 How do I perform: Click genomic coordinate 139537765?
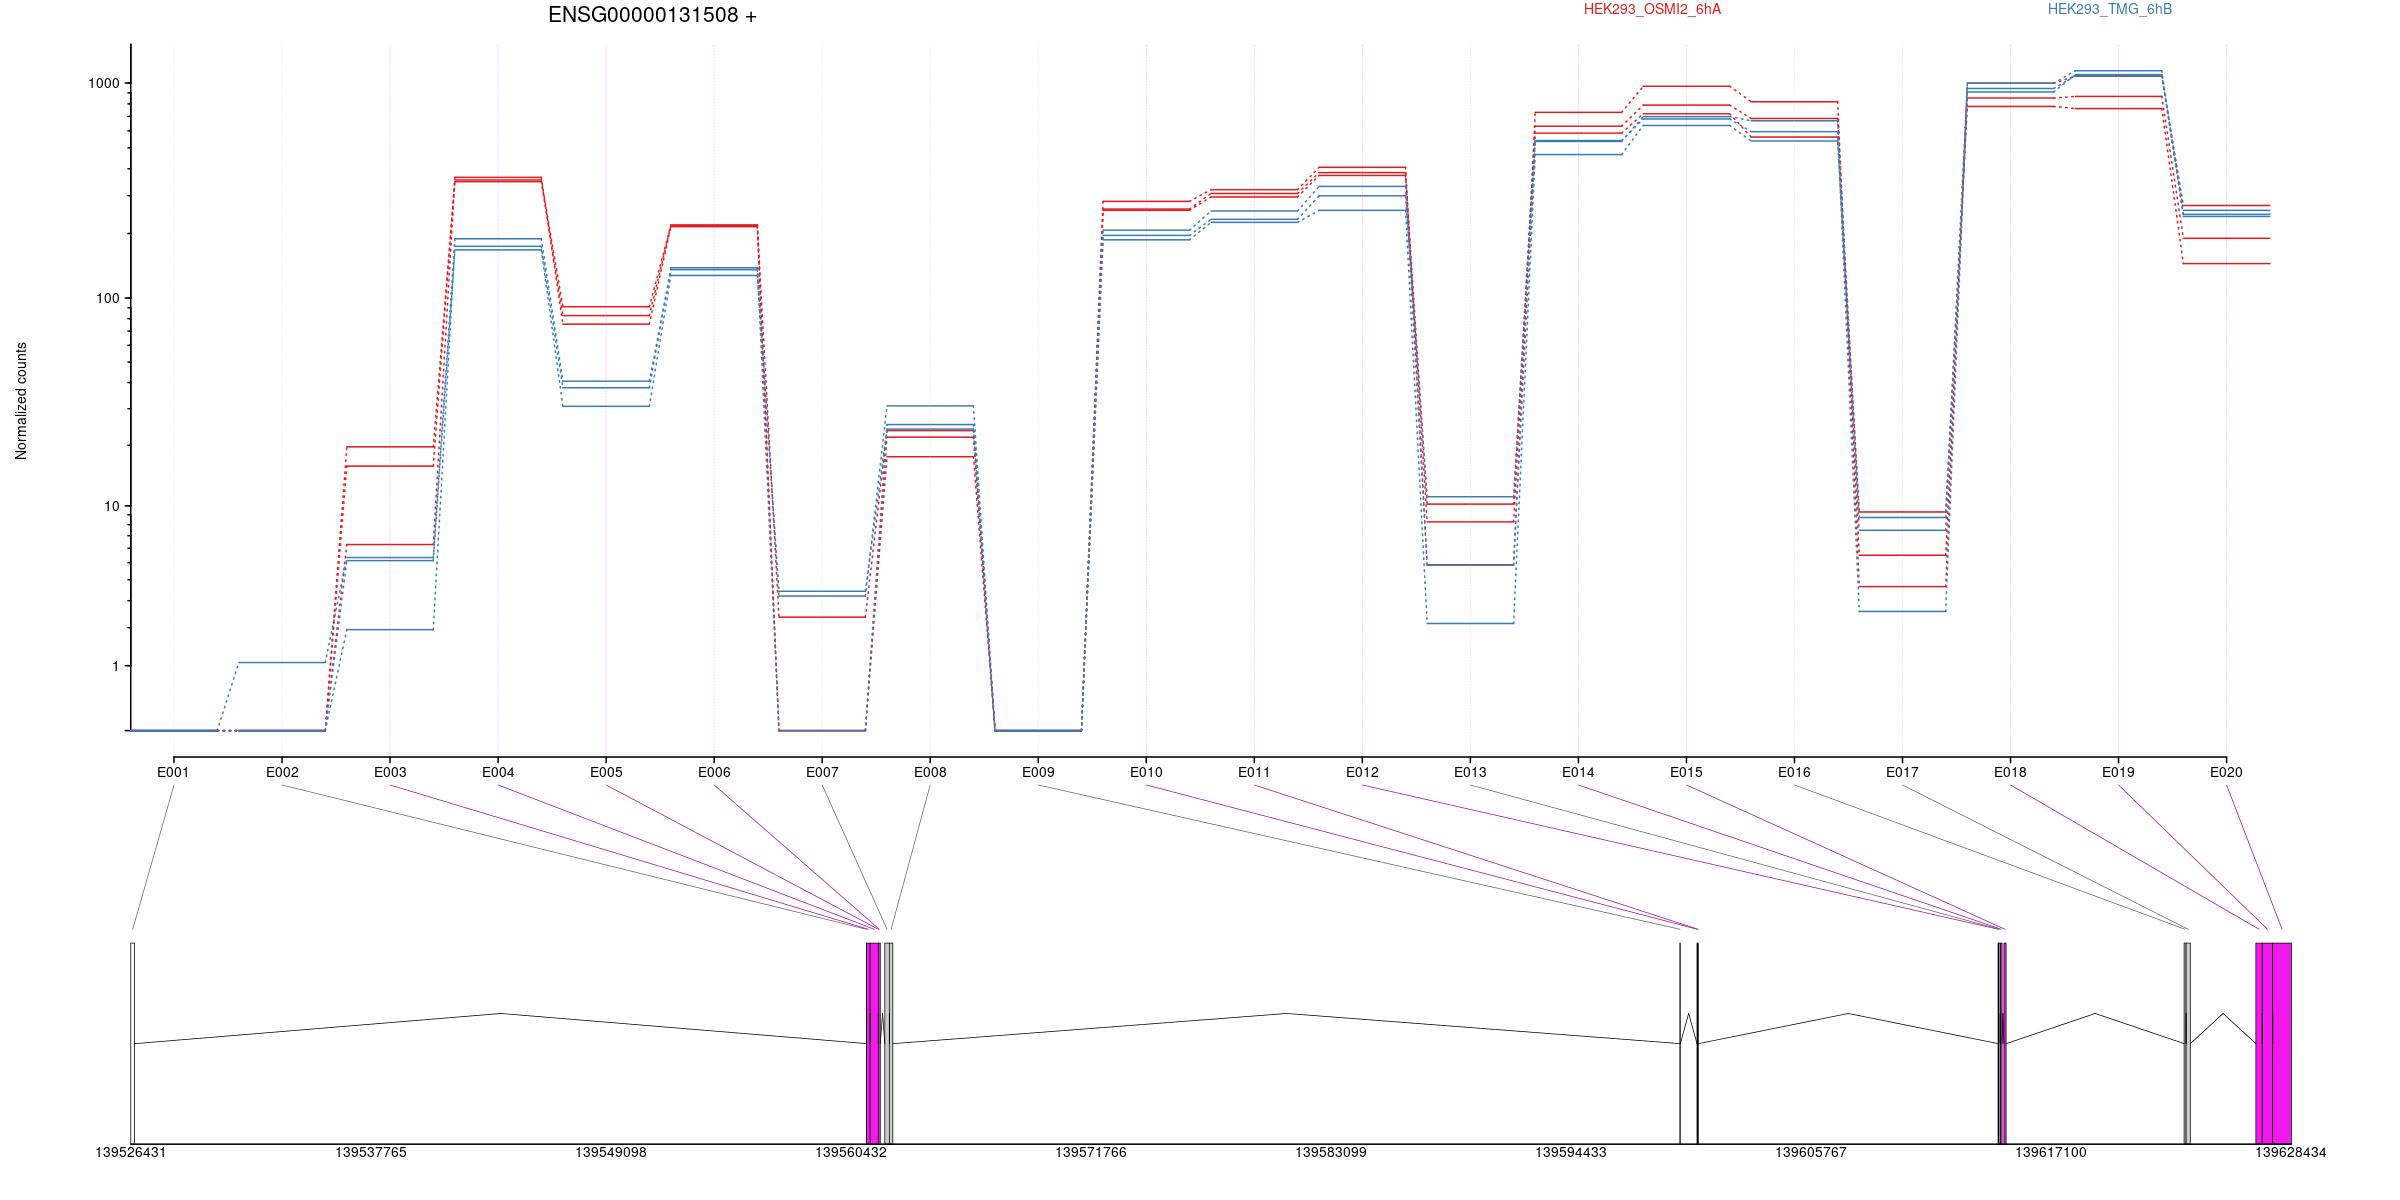371,1153
